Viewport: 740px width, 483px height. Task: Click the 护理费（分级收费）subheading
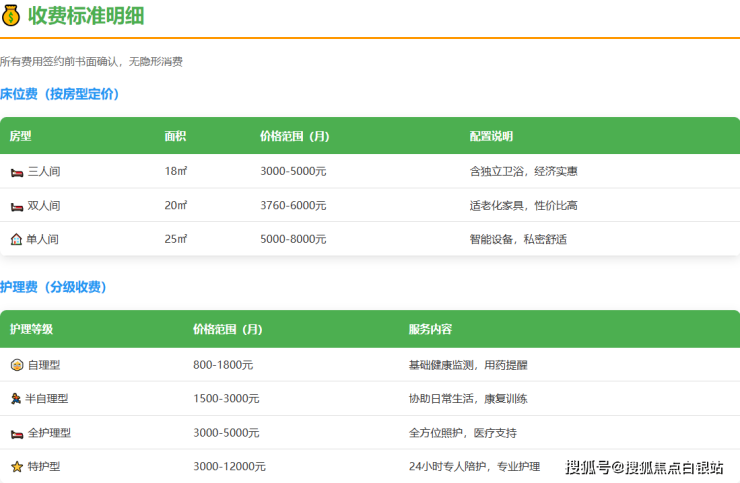tap(53, 287)
